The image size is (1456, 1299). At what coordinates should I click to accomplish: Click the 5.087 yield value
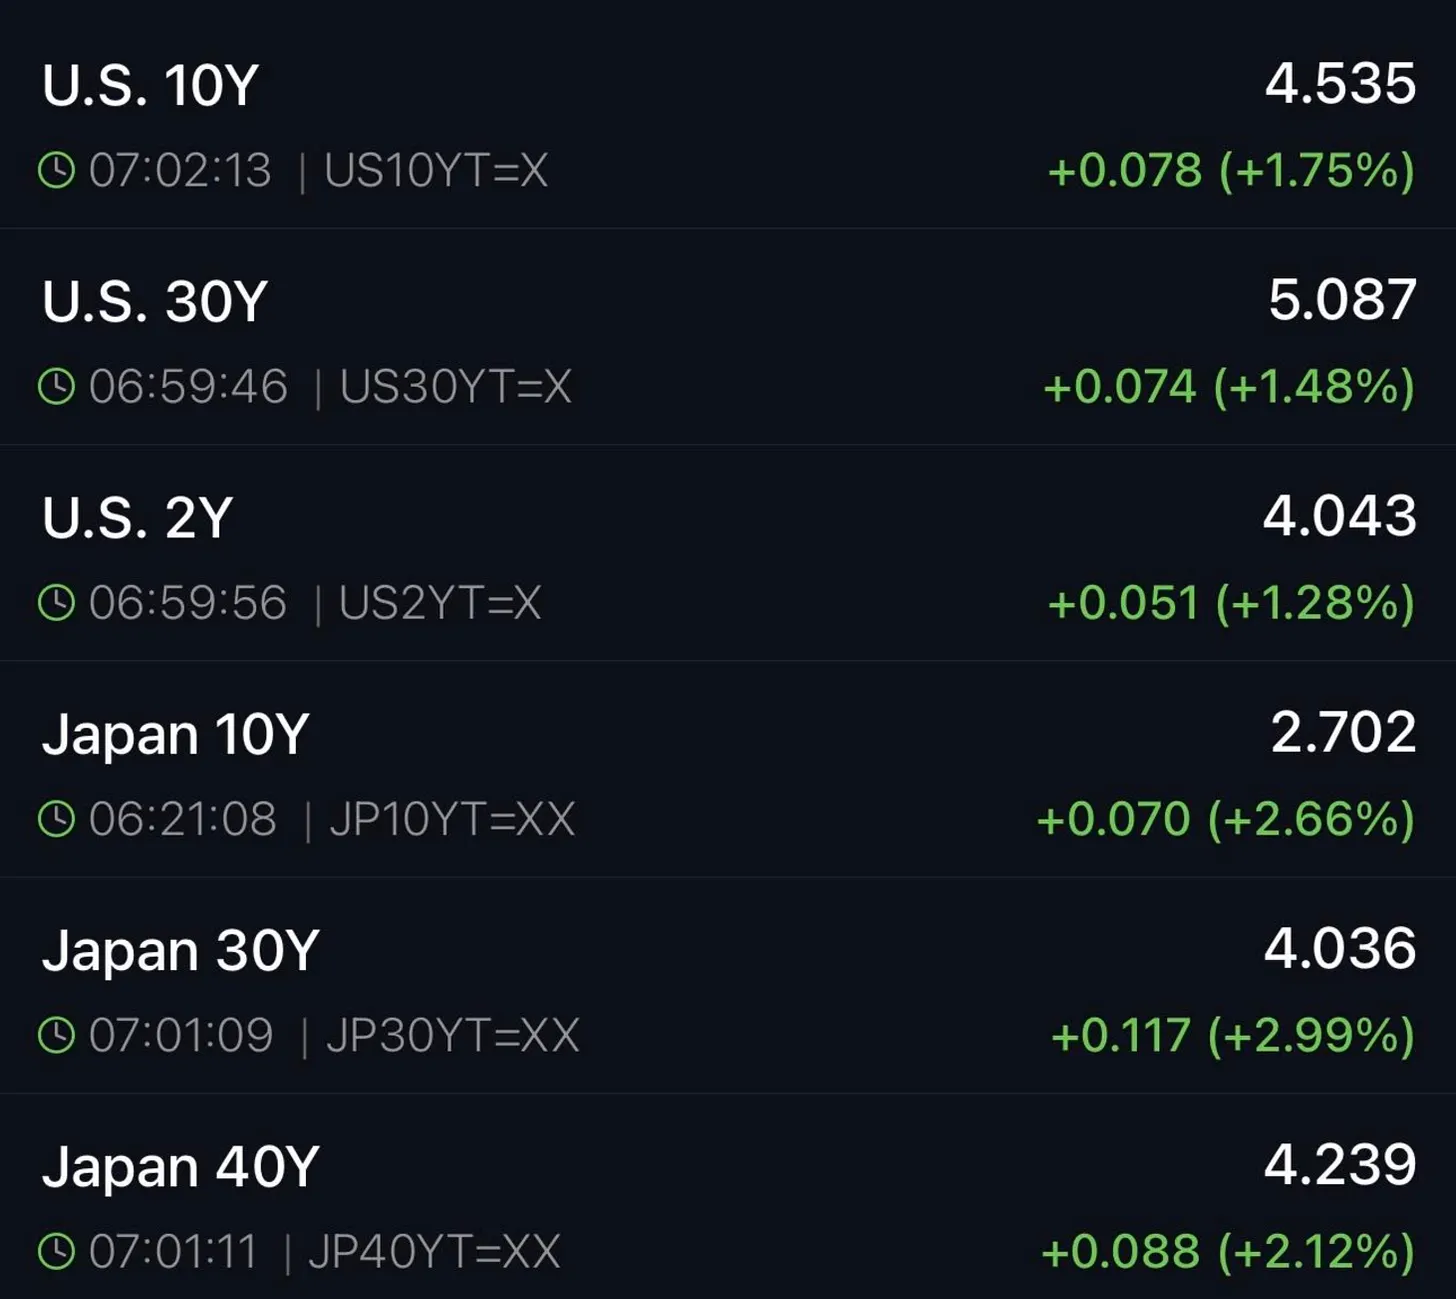coord(1342,300)
